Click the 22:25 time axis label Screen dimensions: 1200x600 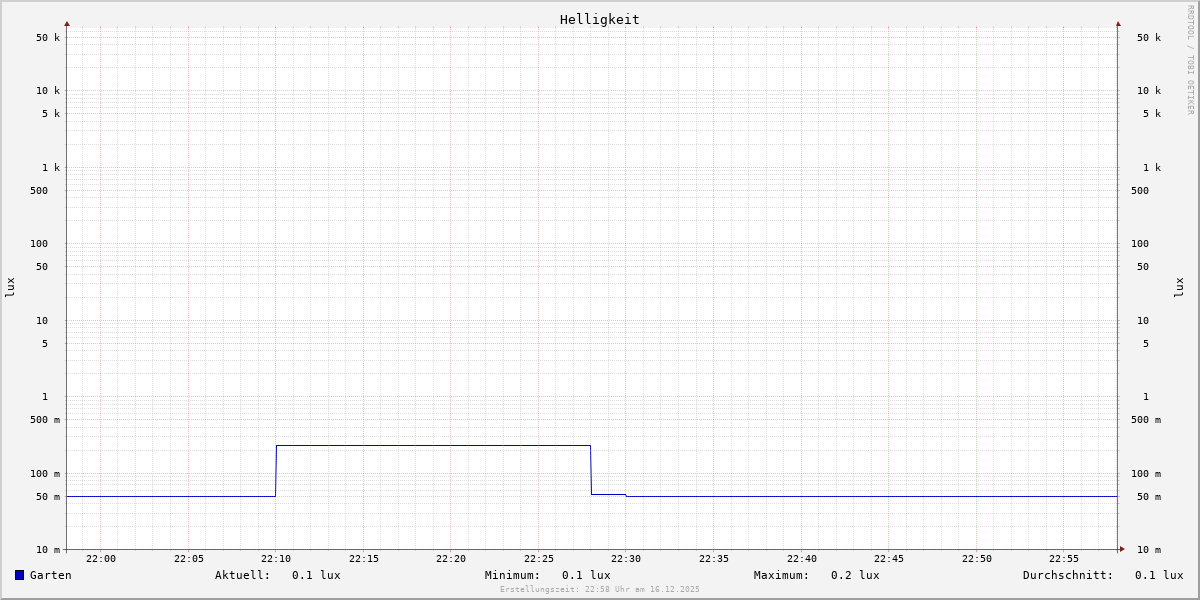point(539,559)
